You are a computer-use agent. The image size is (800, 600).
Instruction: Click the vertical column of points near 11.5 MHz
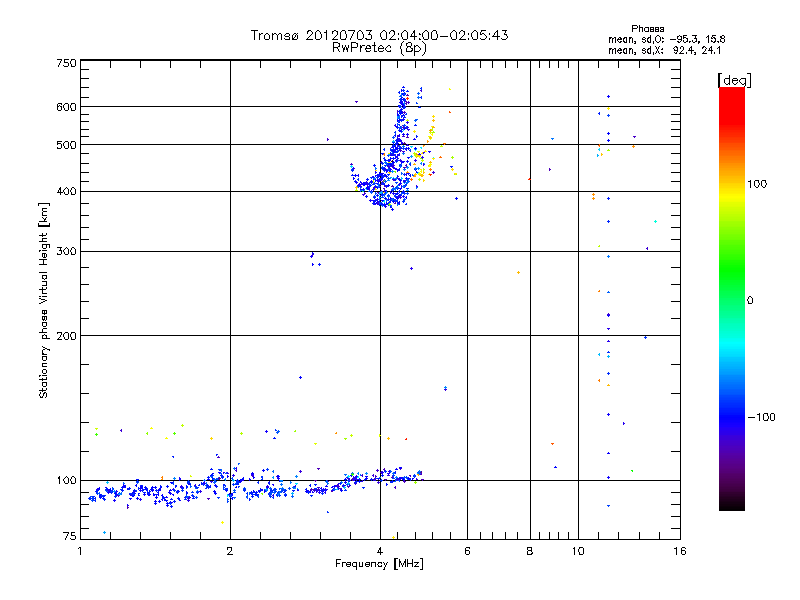[x=608, y=301]
